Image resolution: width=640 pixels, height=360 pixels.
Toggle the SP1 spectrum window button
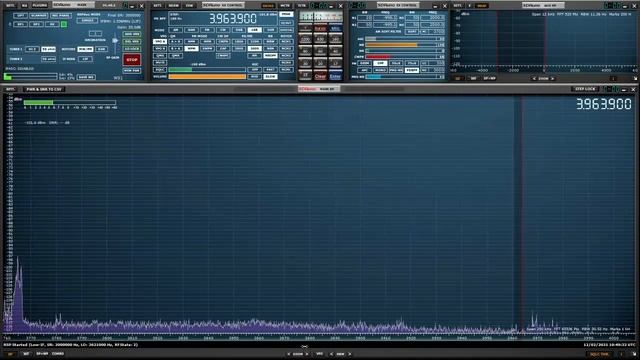20,24
